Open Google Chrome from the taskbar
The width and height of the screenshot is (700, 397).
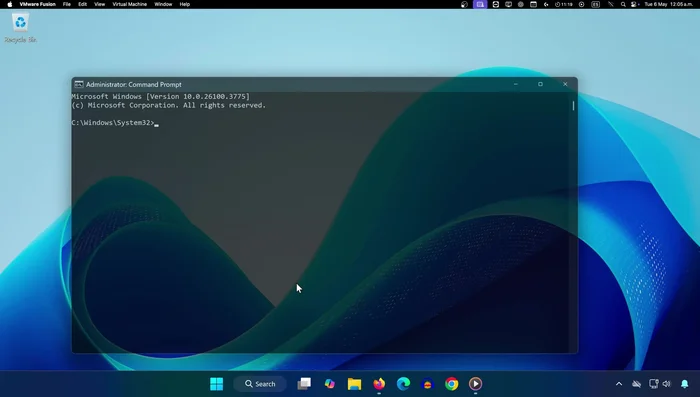(451, 384)
